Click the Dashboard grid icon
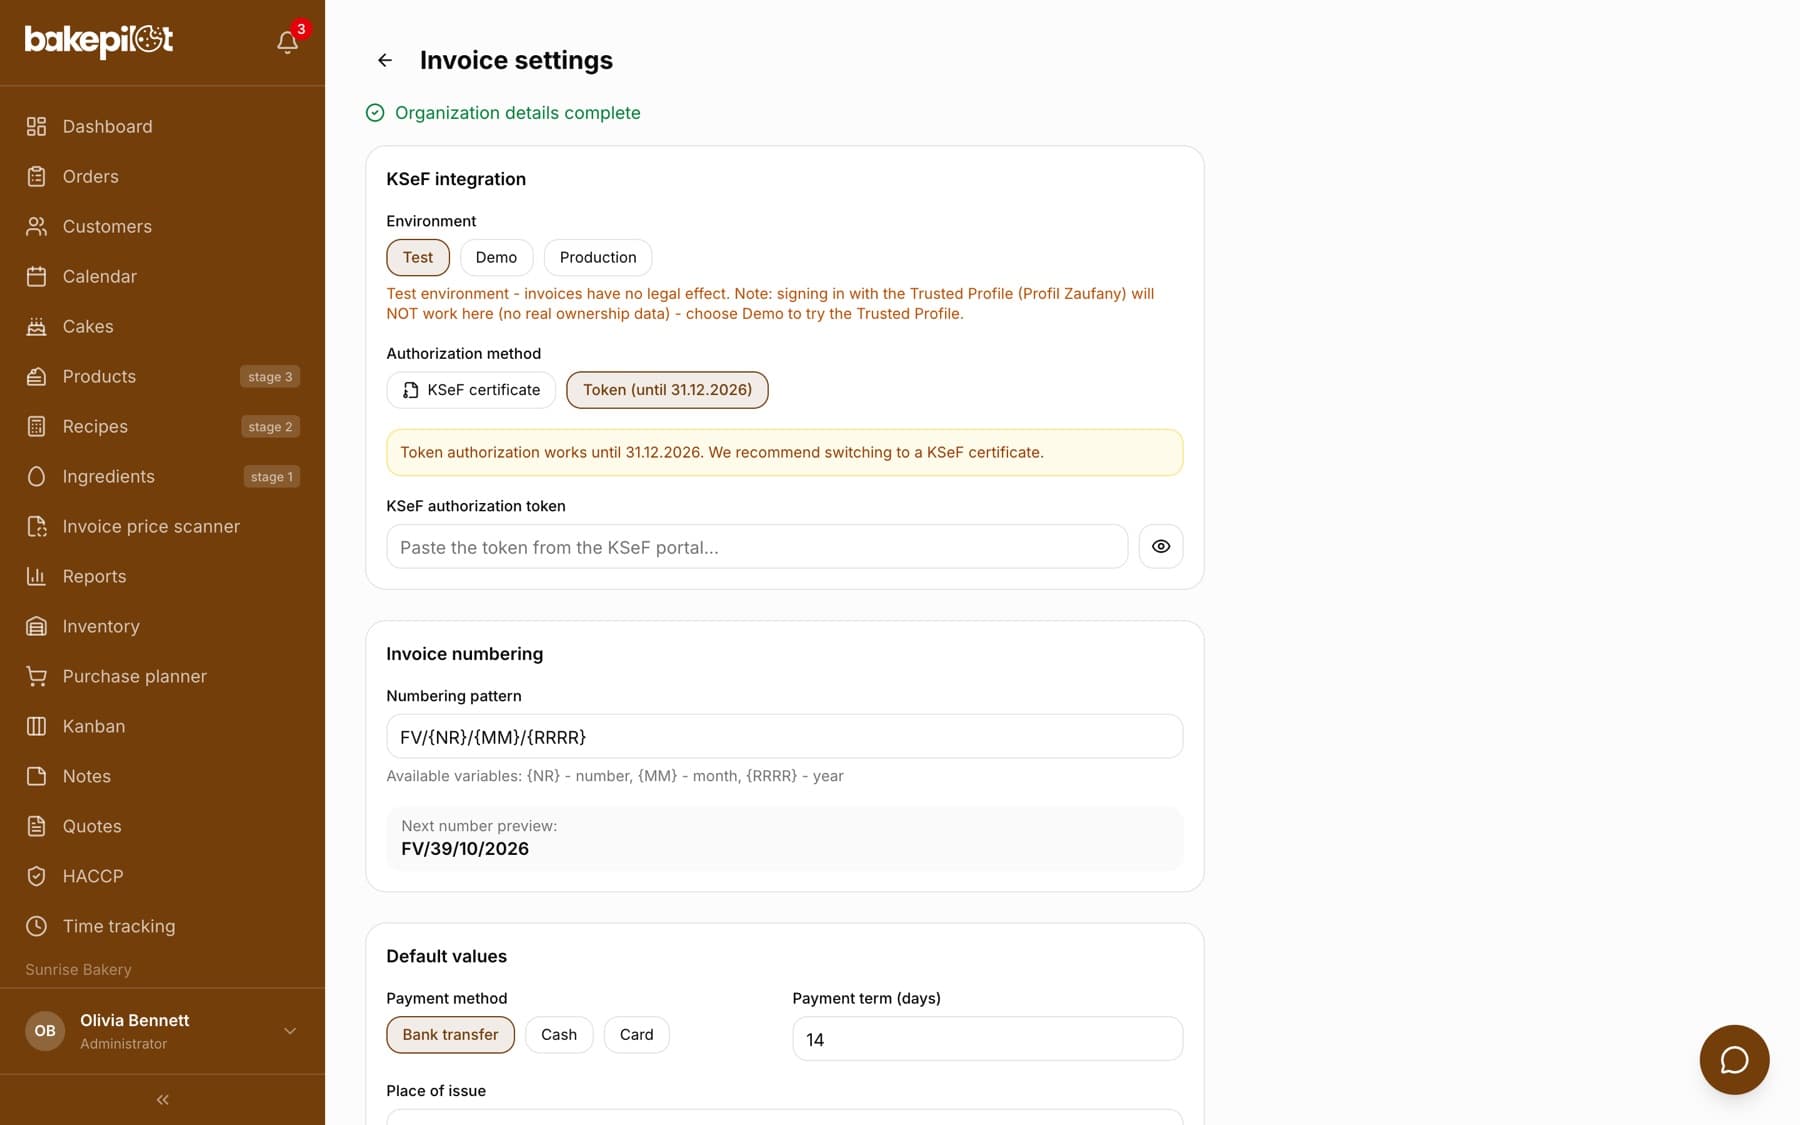The image size is (1800, 1125). [36, 126]
